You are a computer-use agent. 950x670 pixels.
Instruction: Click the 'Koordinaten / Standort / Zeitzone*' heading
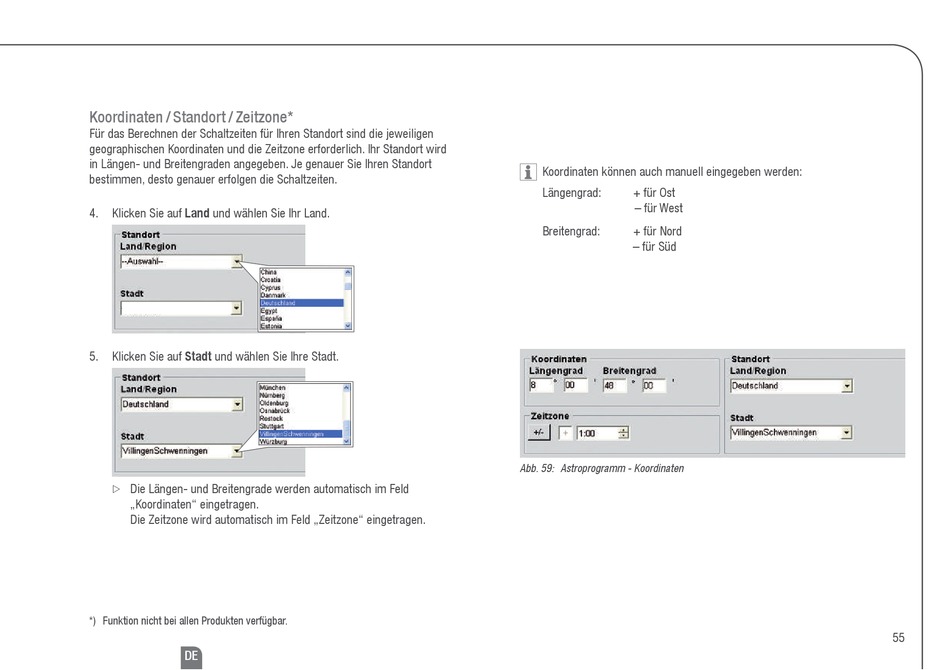click(x=191, y=117)
